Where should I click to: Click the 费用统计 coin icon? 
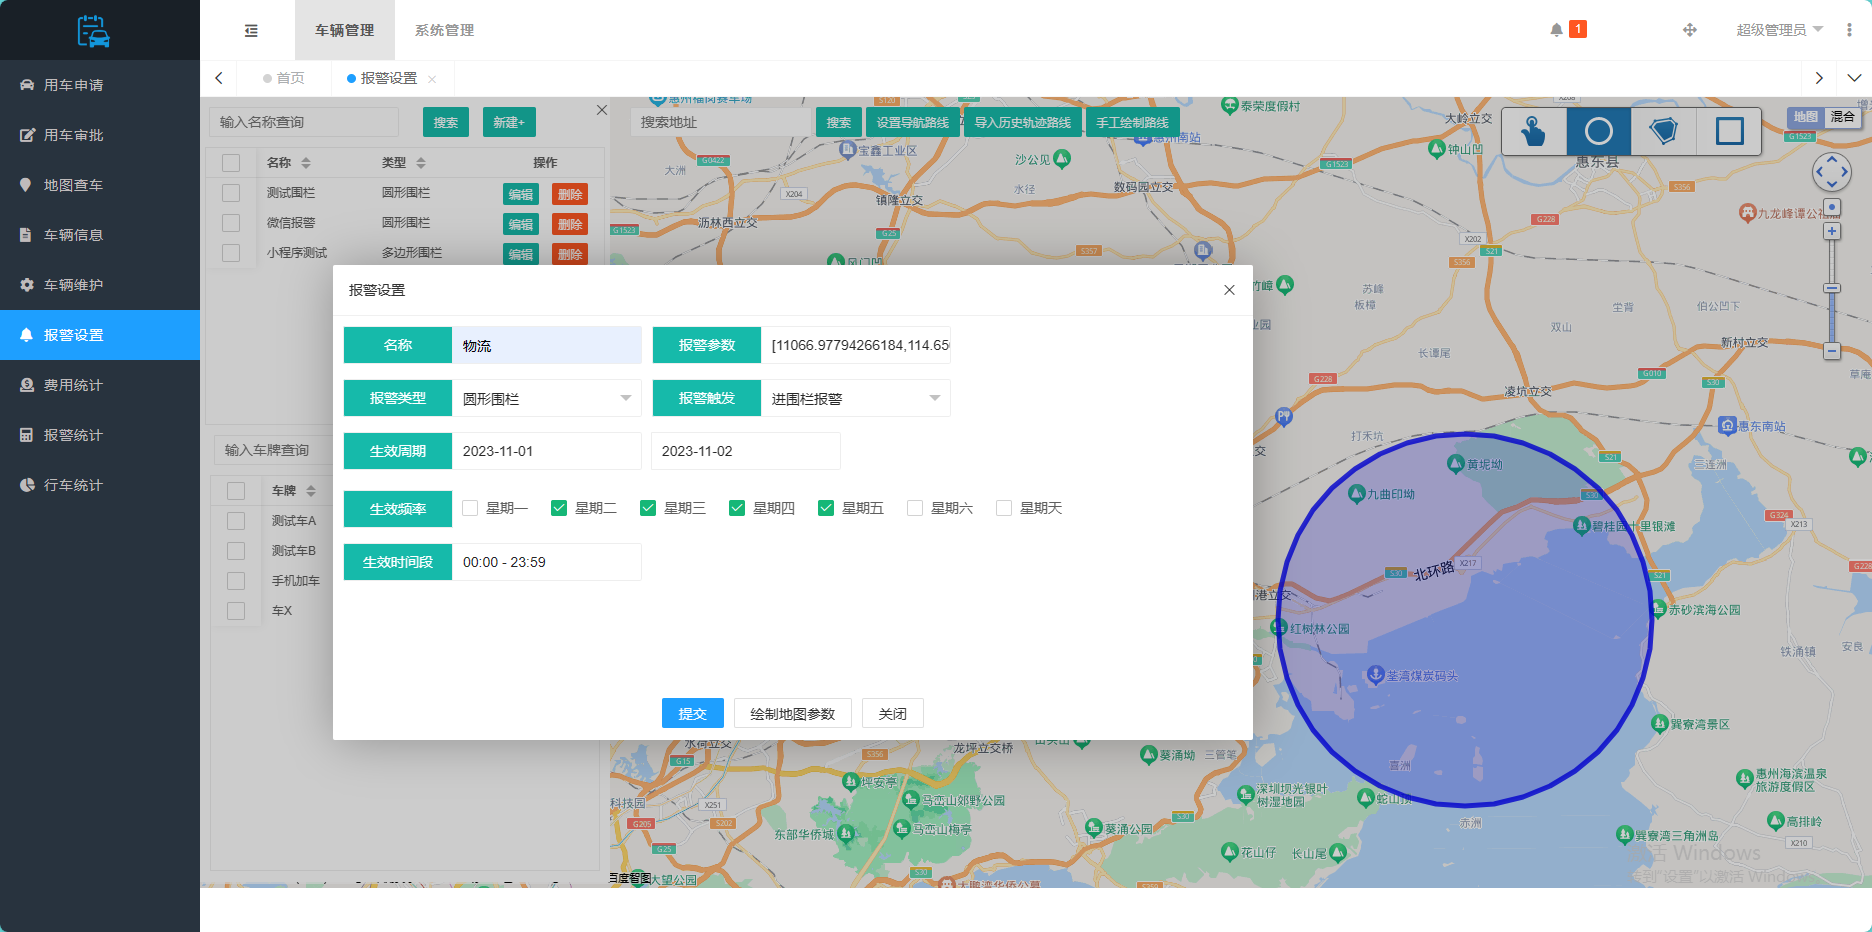(x=27, y=385)
